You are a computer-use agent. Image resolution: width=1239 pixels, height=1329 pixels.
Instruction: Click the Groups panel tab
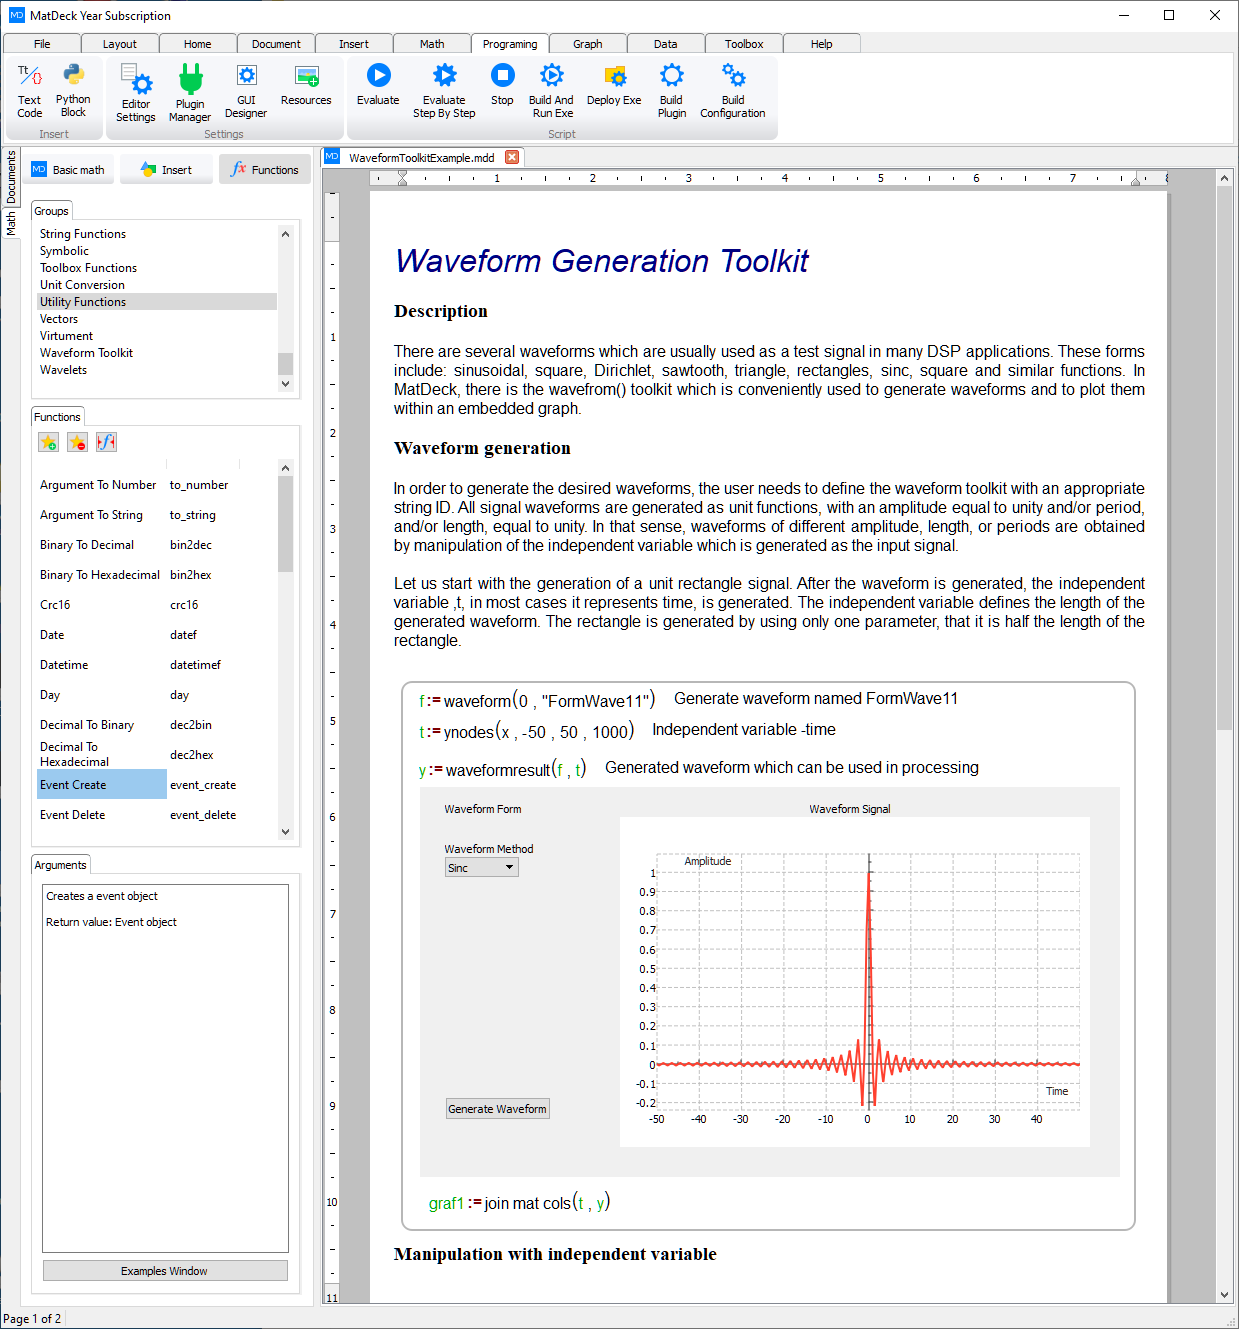click(x=51, y=211)
